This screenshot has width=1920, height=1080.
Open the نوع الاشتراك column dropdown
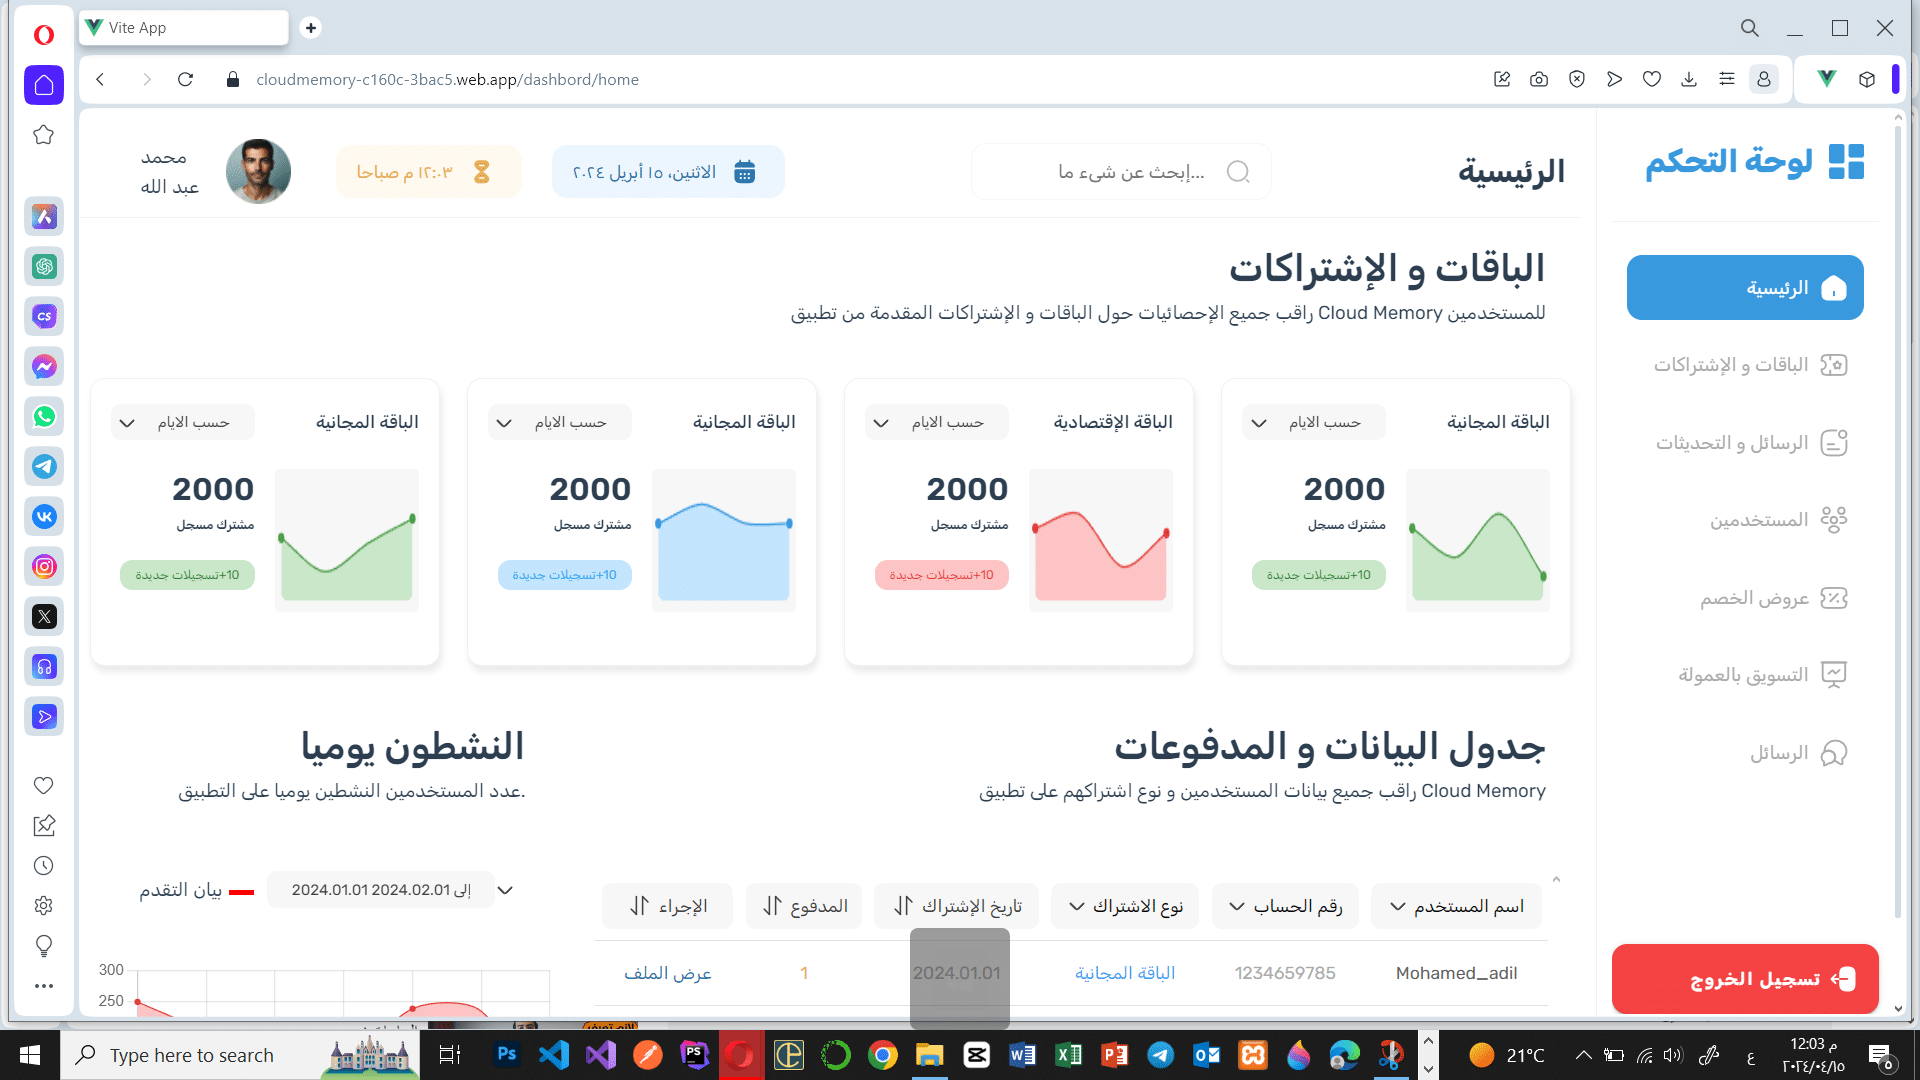1124,905
